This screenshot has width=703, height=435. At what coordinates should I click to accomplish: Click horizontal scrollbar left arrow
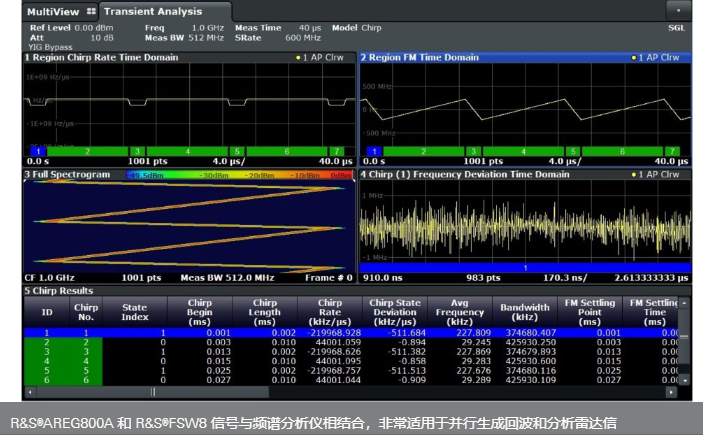pos(30,392)
